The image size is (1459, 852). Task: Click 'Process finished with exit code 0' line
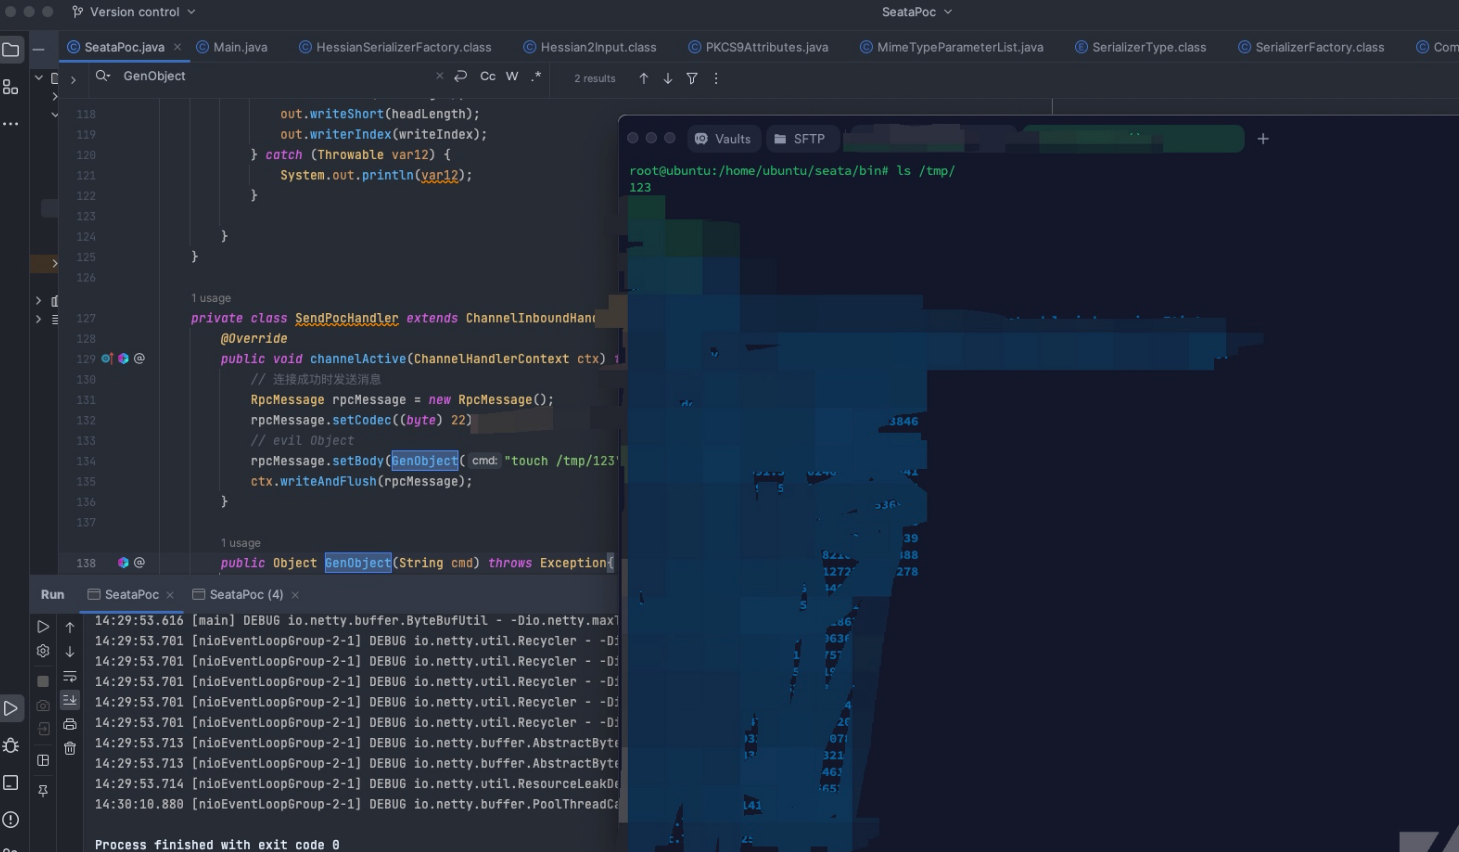217,845
